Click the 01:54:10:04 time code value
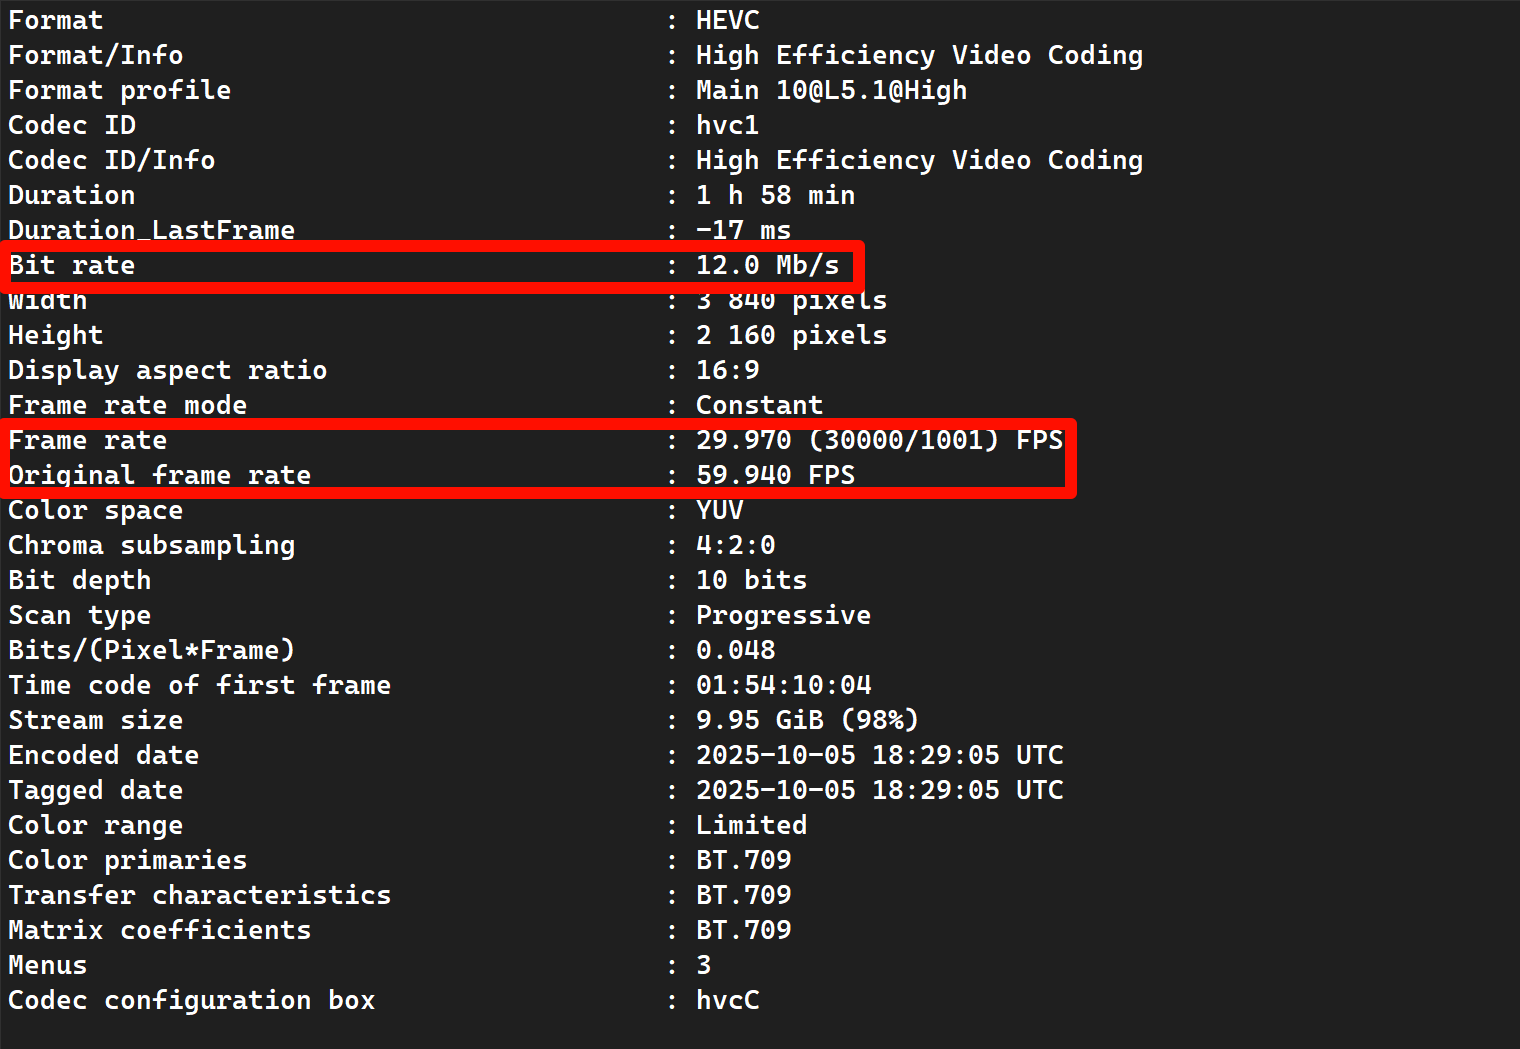The height and width of the screenshot is (1049, 1520). tap(783, 685)
